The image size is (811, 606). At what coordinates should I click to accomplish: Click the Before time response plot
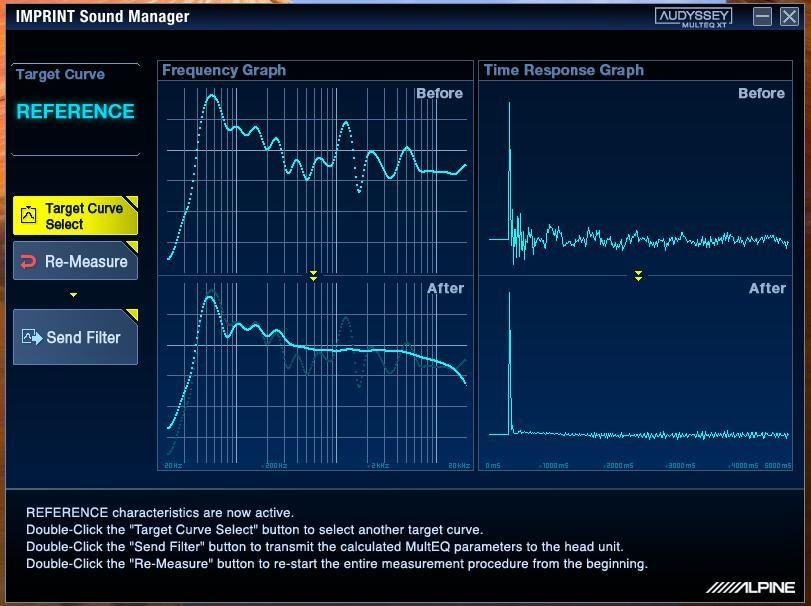pos(638,175)
